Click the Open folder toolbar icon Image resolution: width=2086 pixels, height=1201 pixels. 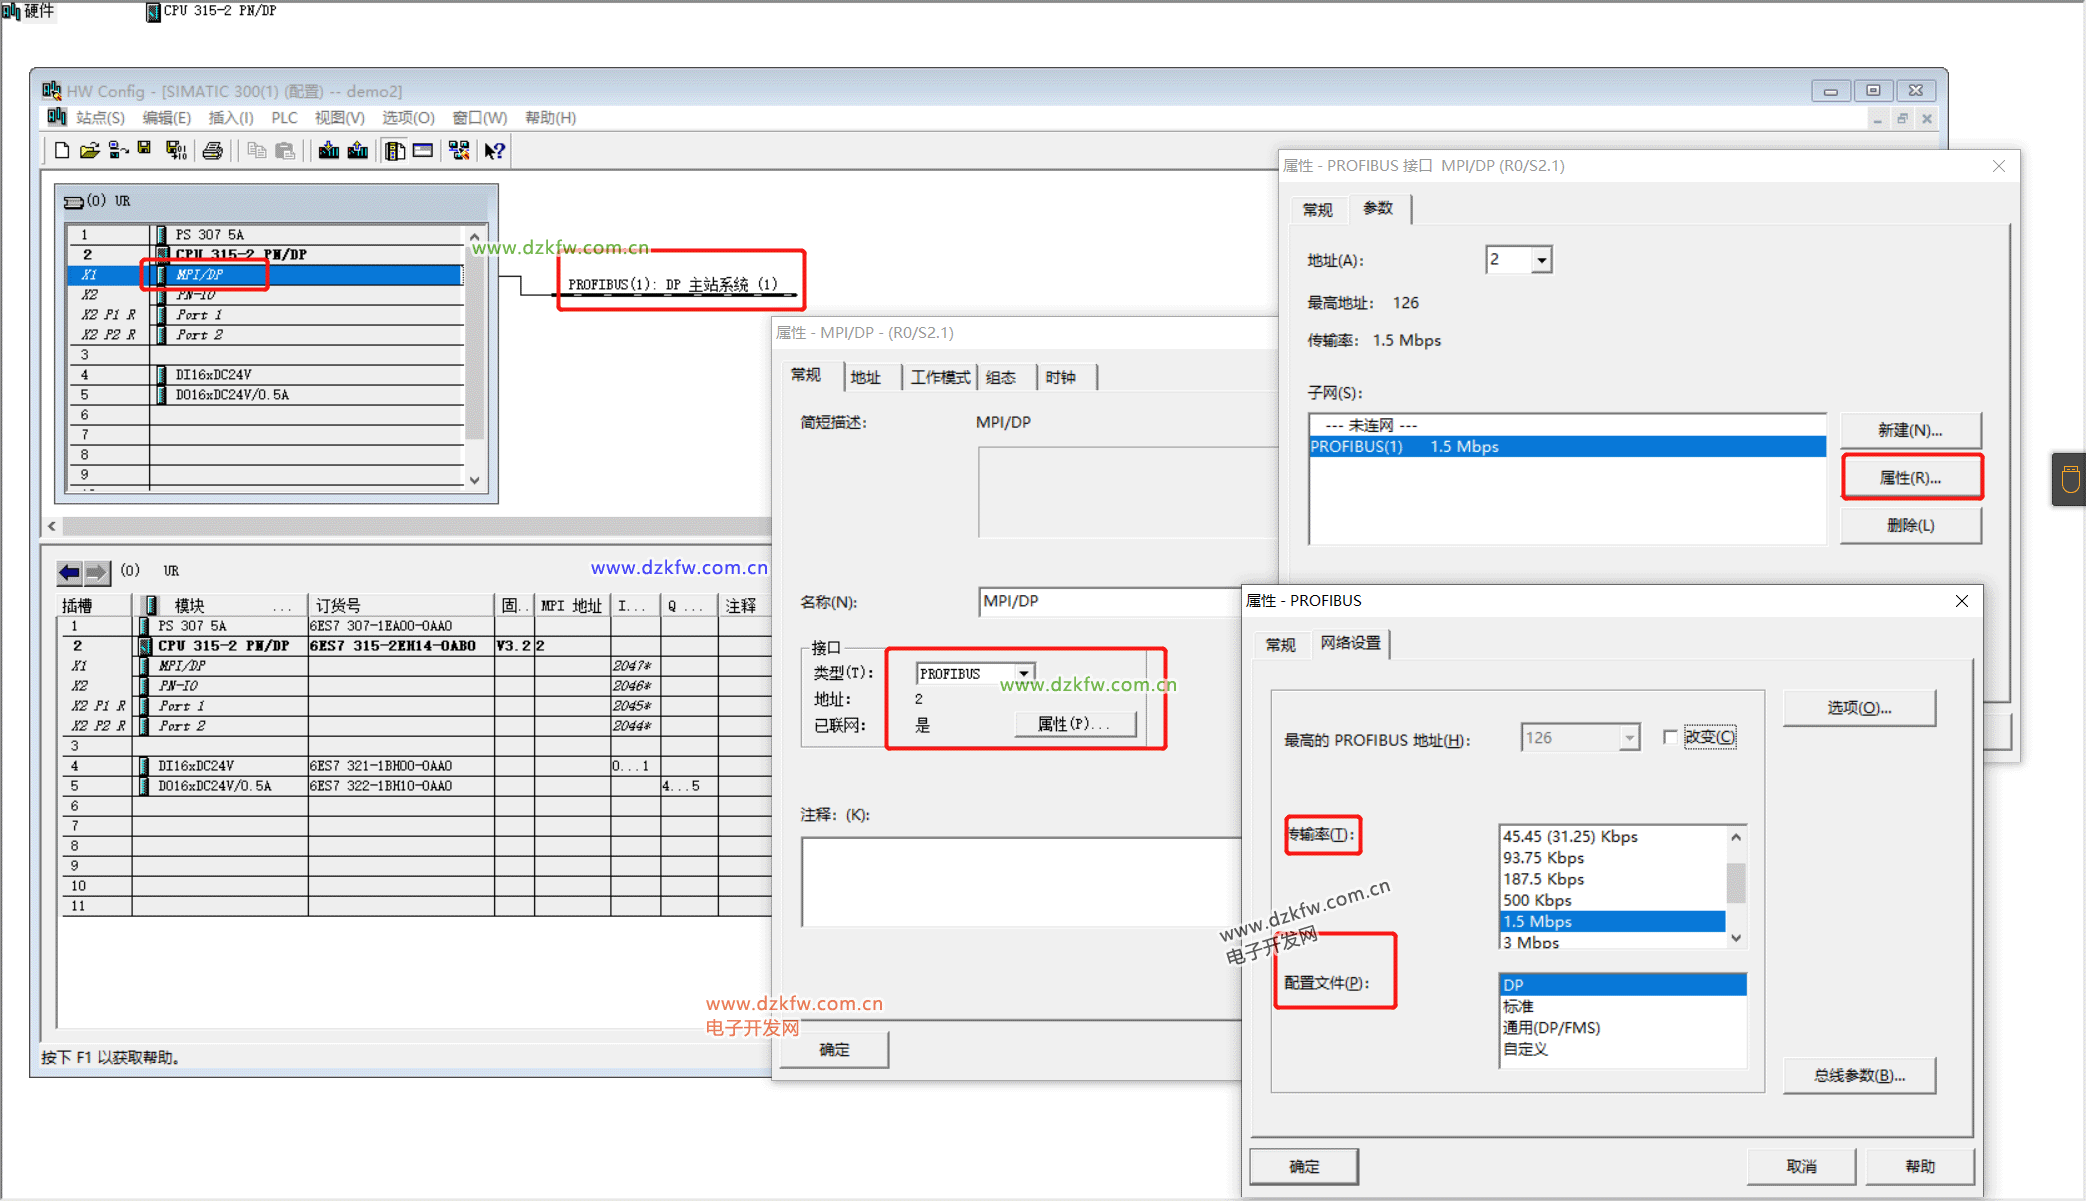[x=89, y=151]
